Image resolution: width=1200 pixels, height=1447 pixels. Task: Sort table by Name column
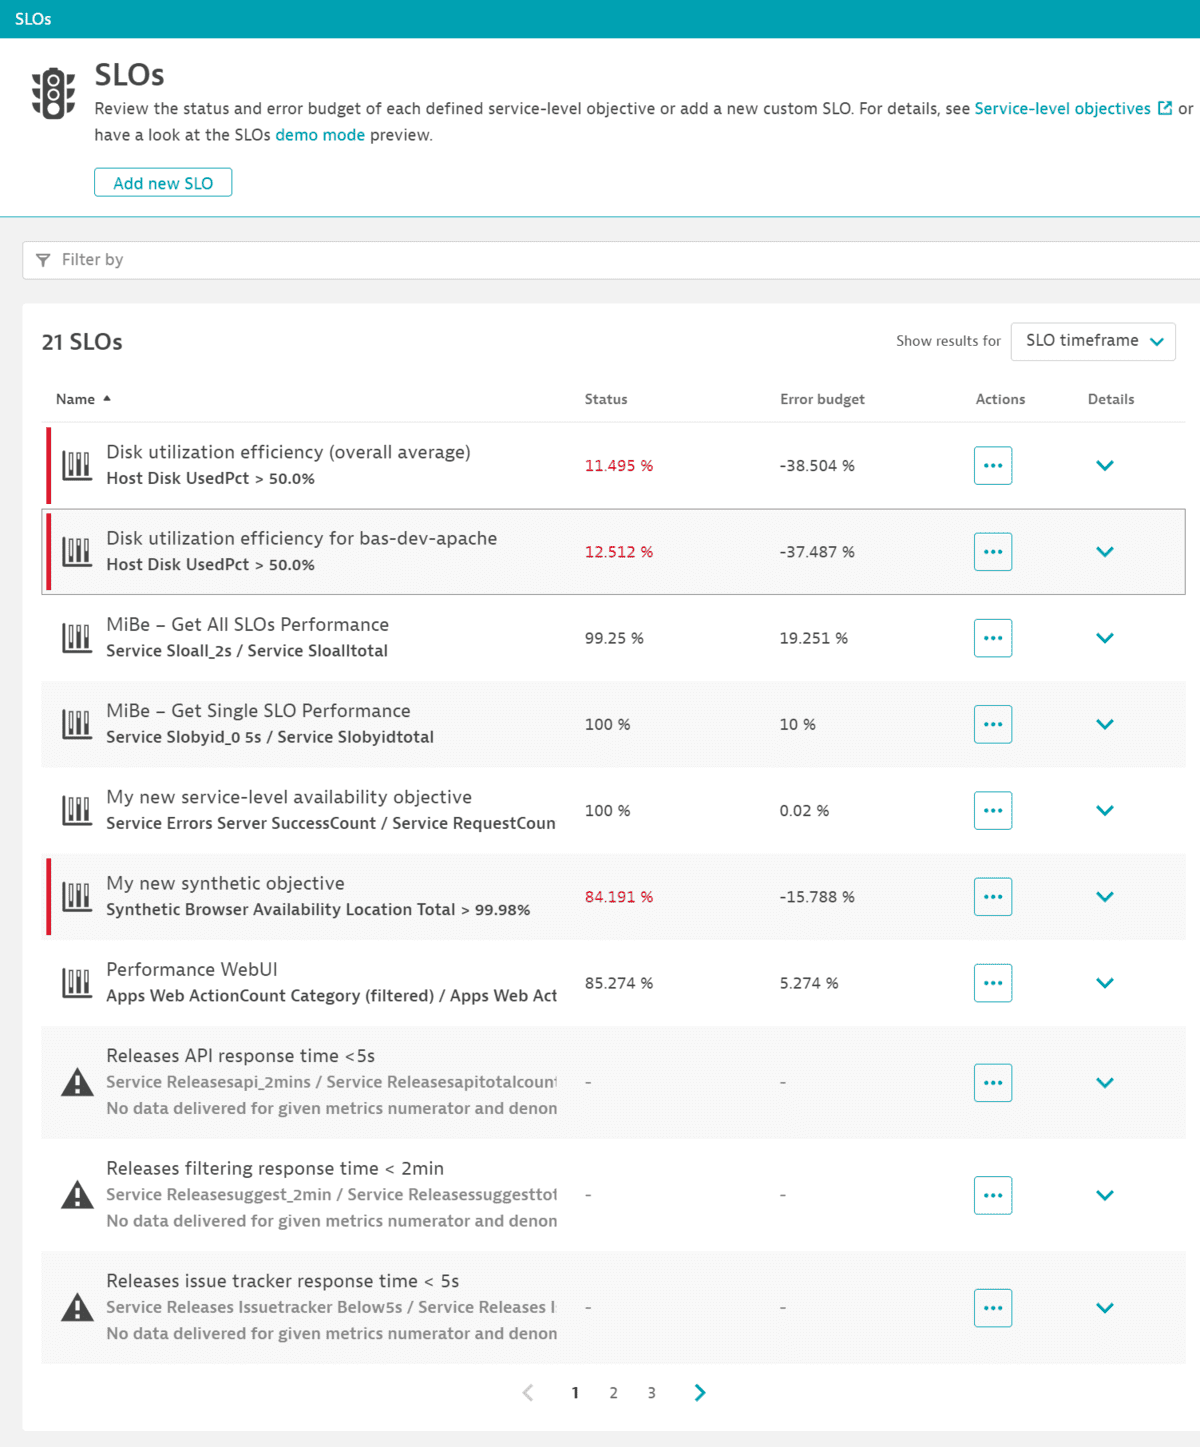[83, 399]
